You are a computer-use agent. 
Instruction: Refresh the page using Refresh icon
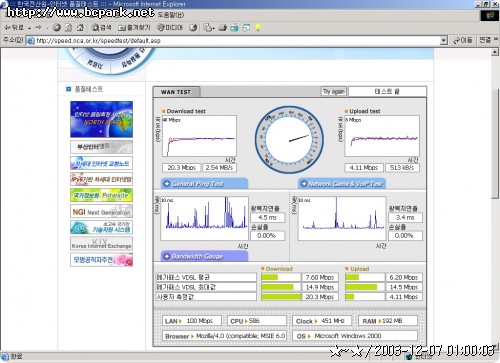pos(69,28)
